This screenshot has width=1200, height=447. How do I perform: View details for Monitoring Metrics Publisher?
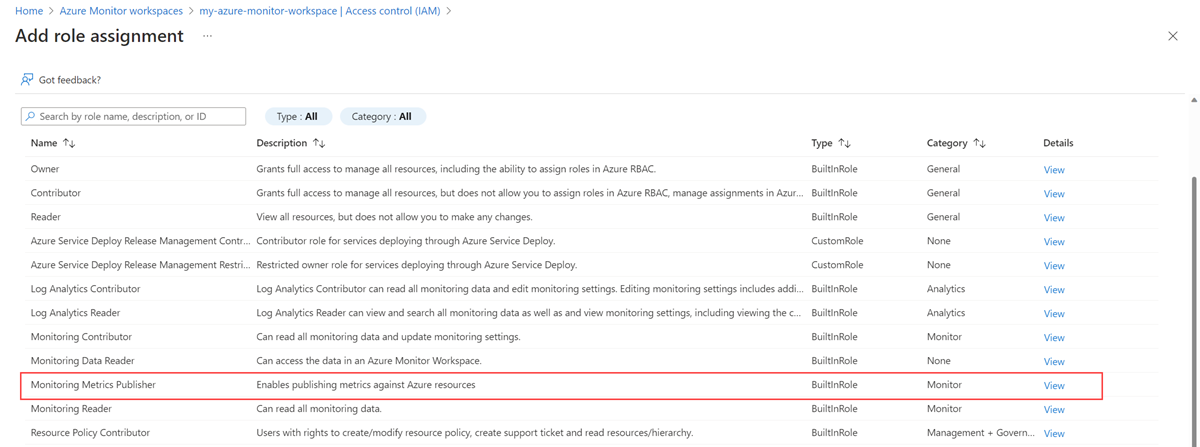pyautogui.click(x=1054, y=386)
